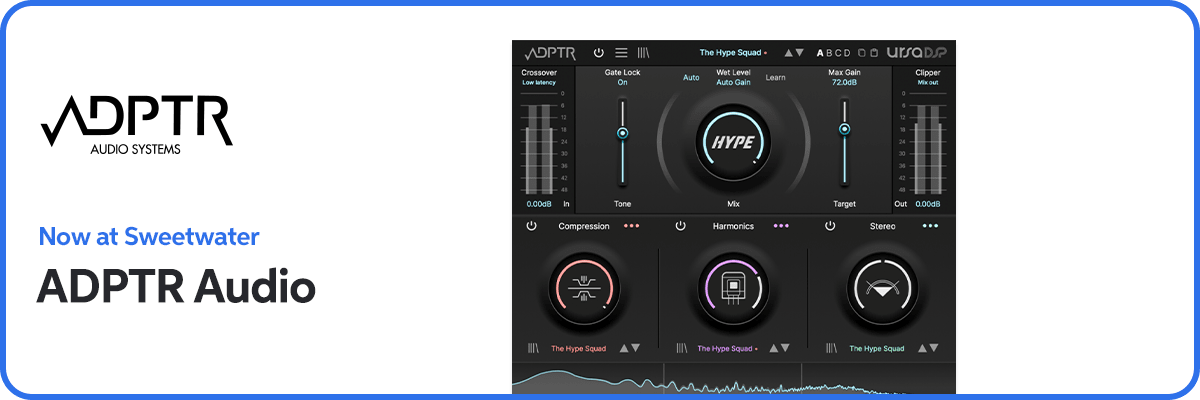This screenshot has height=400, width=1200.
Task: Click the spectrum analyzer display
Action: [x=733, y=377]
